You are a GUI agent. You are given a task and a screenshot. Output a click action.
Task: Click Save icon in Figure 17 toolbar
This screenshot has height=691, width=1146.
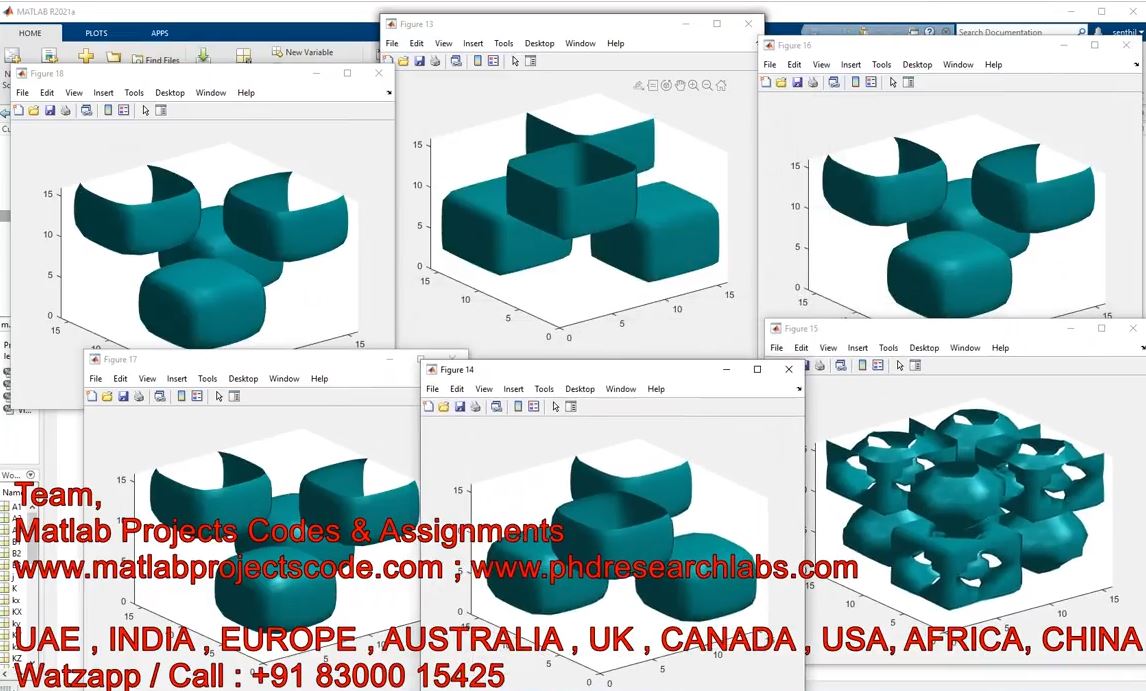click(x=123, y=396)
